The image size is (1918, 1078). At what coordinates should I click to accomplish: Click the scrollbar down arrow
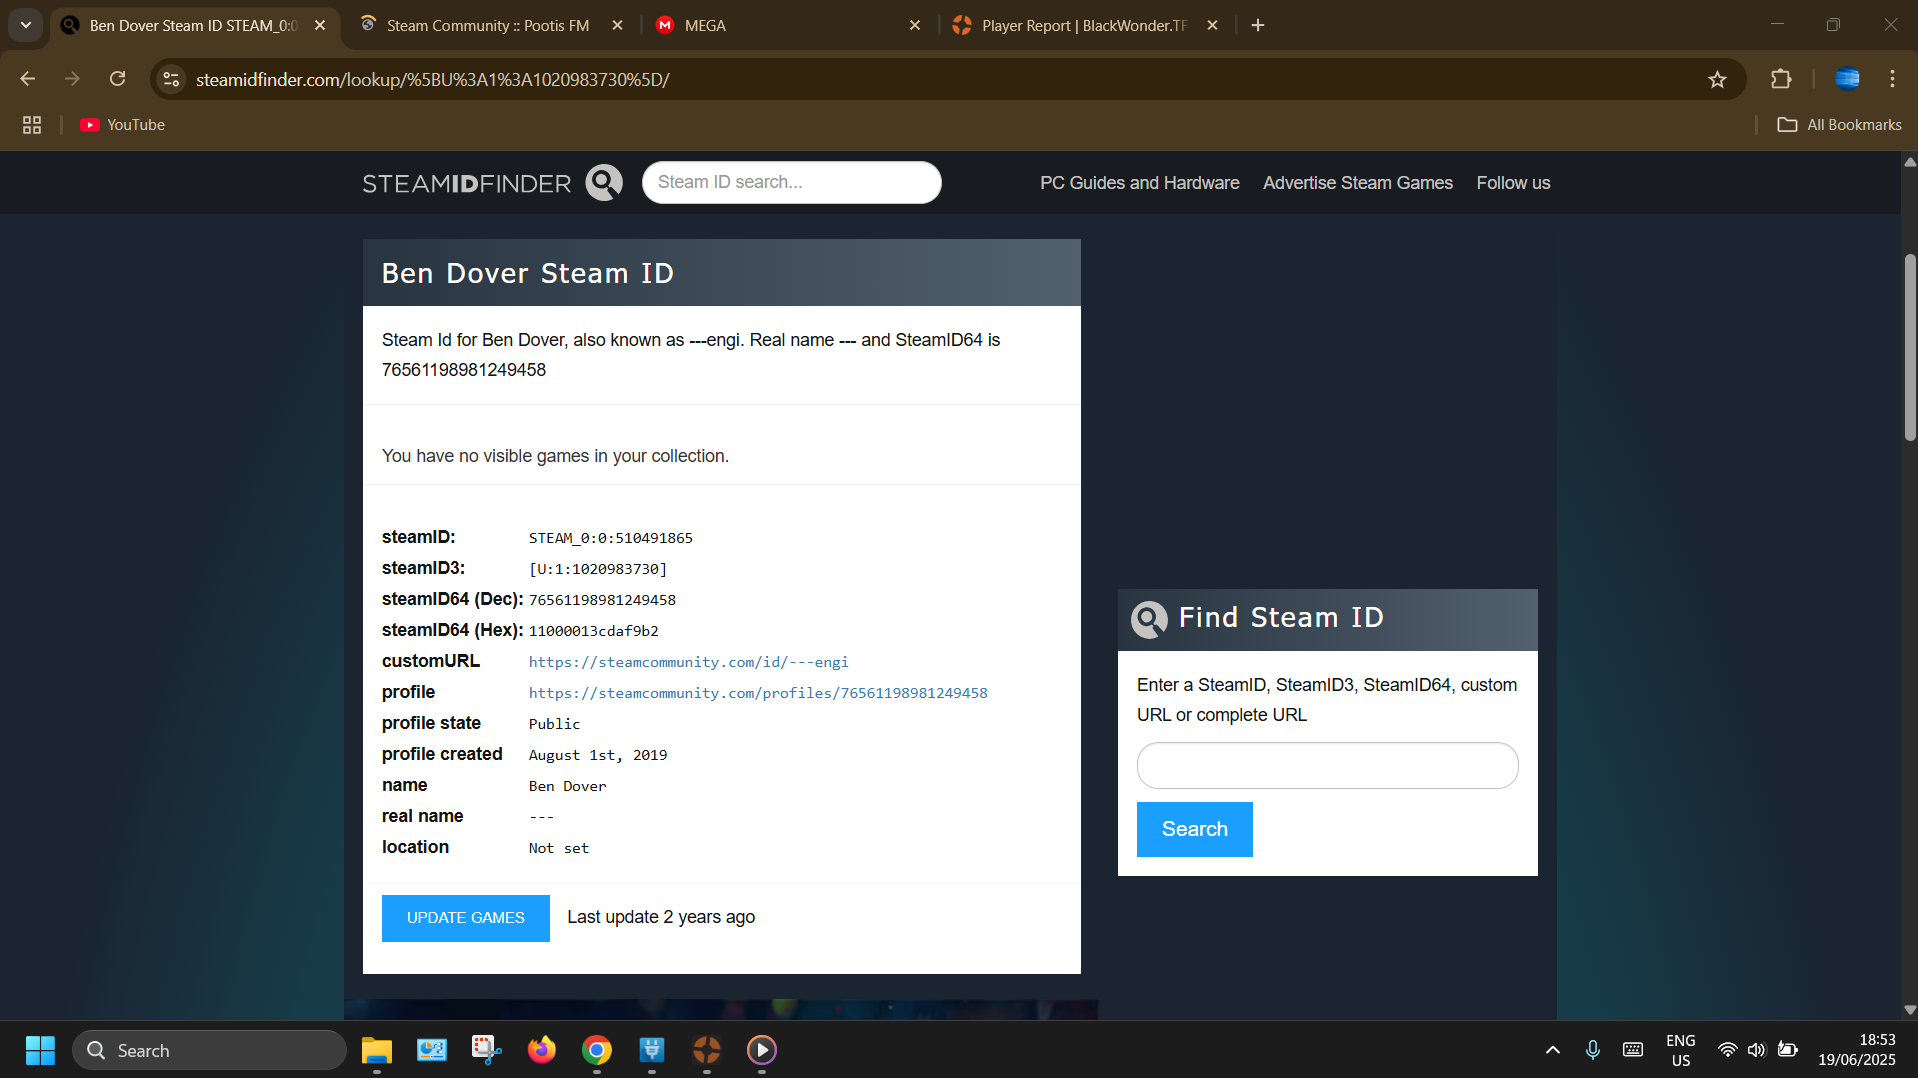1909,1010
